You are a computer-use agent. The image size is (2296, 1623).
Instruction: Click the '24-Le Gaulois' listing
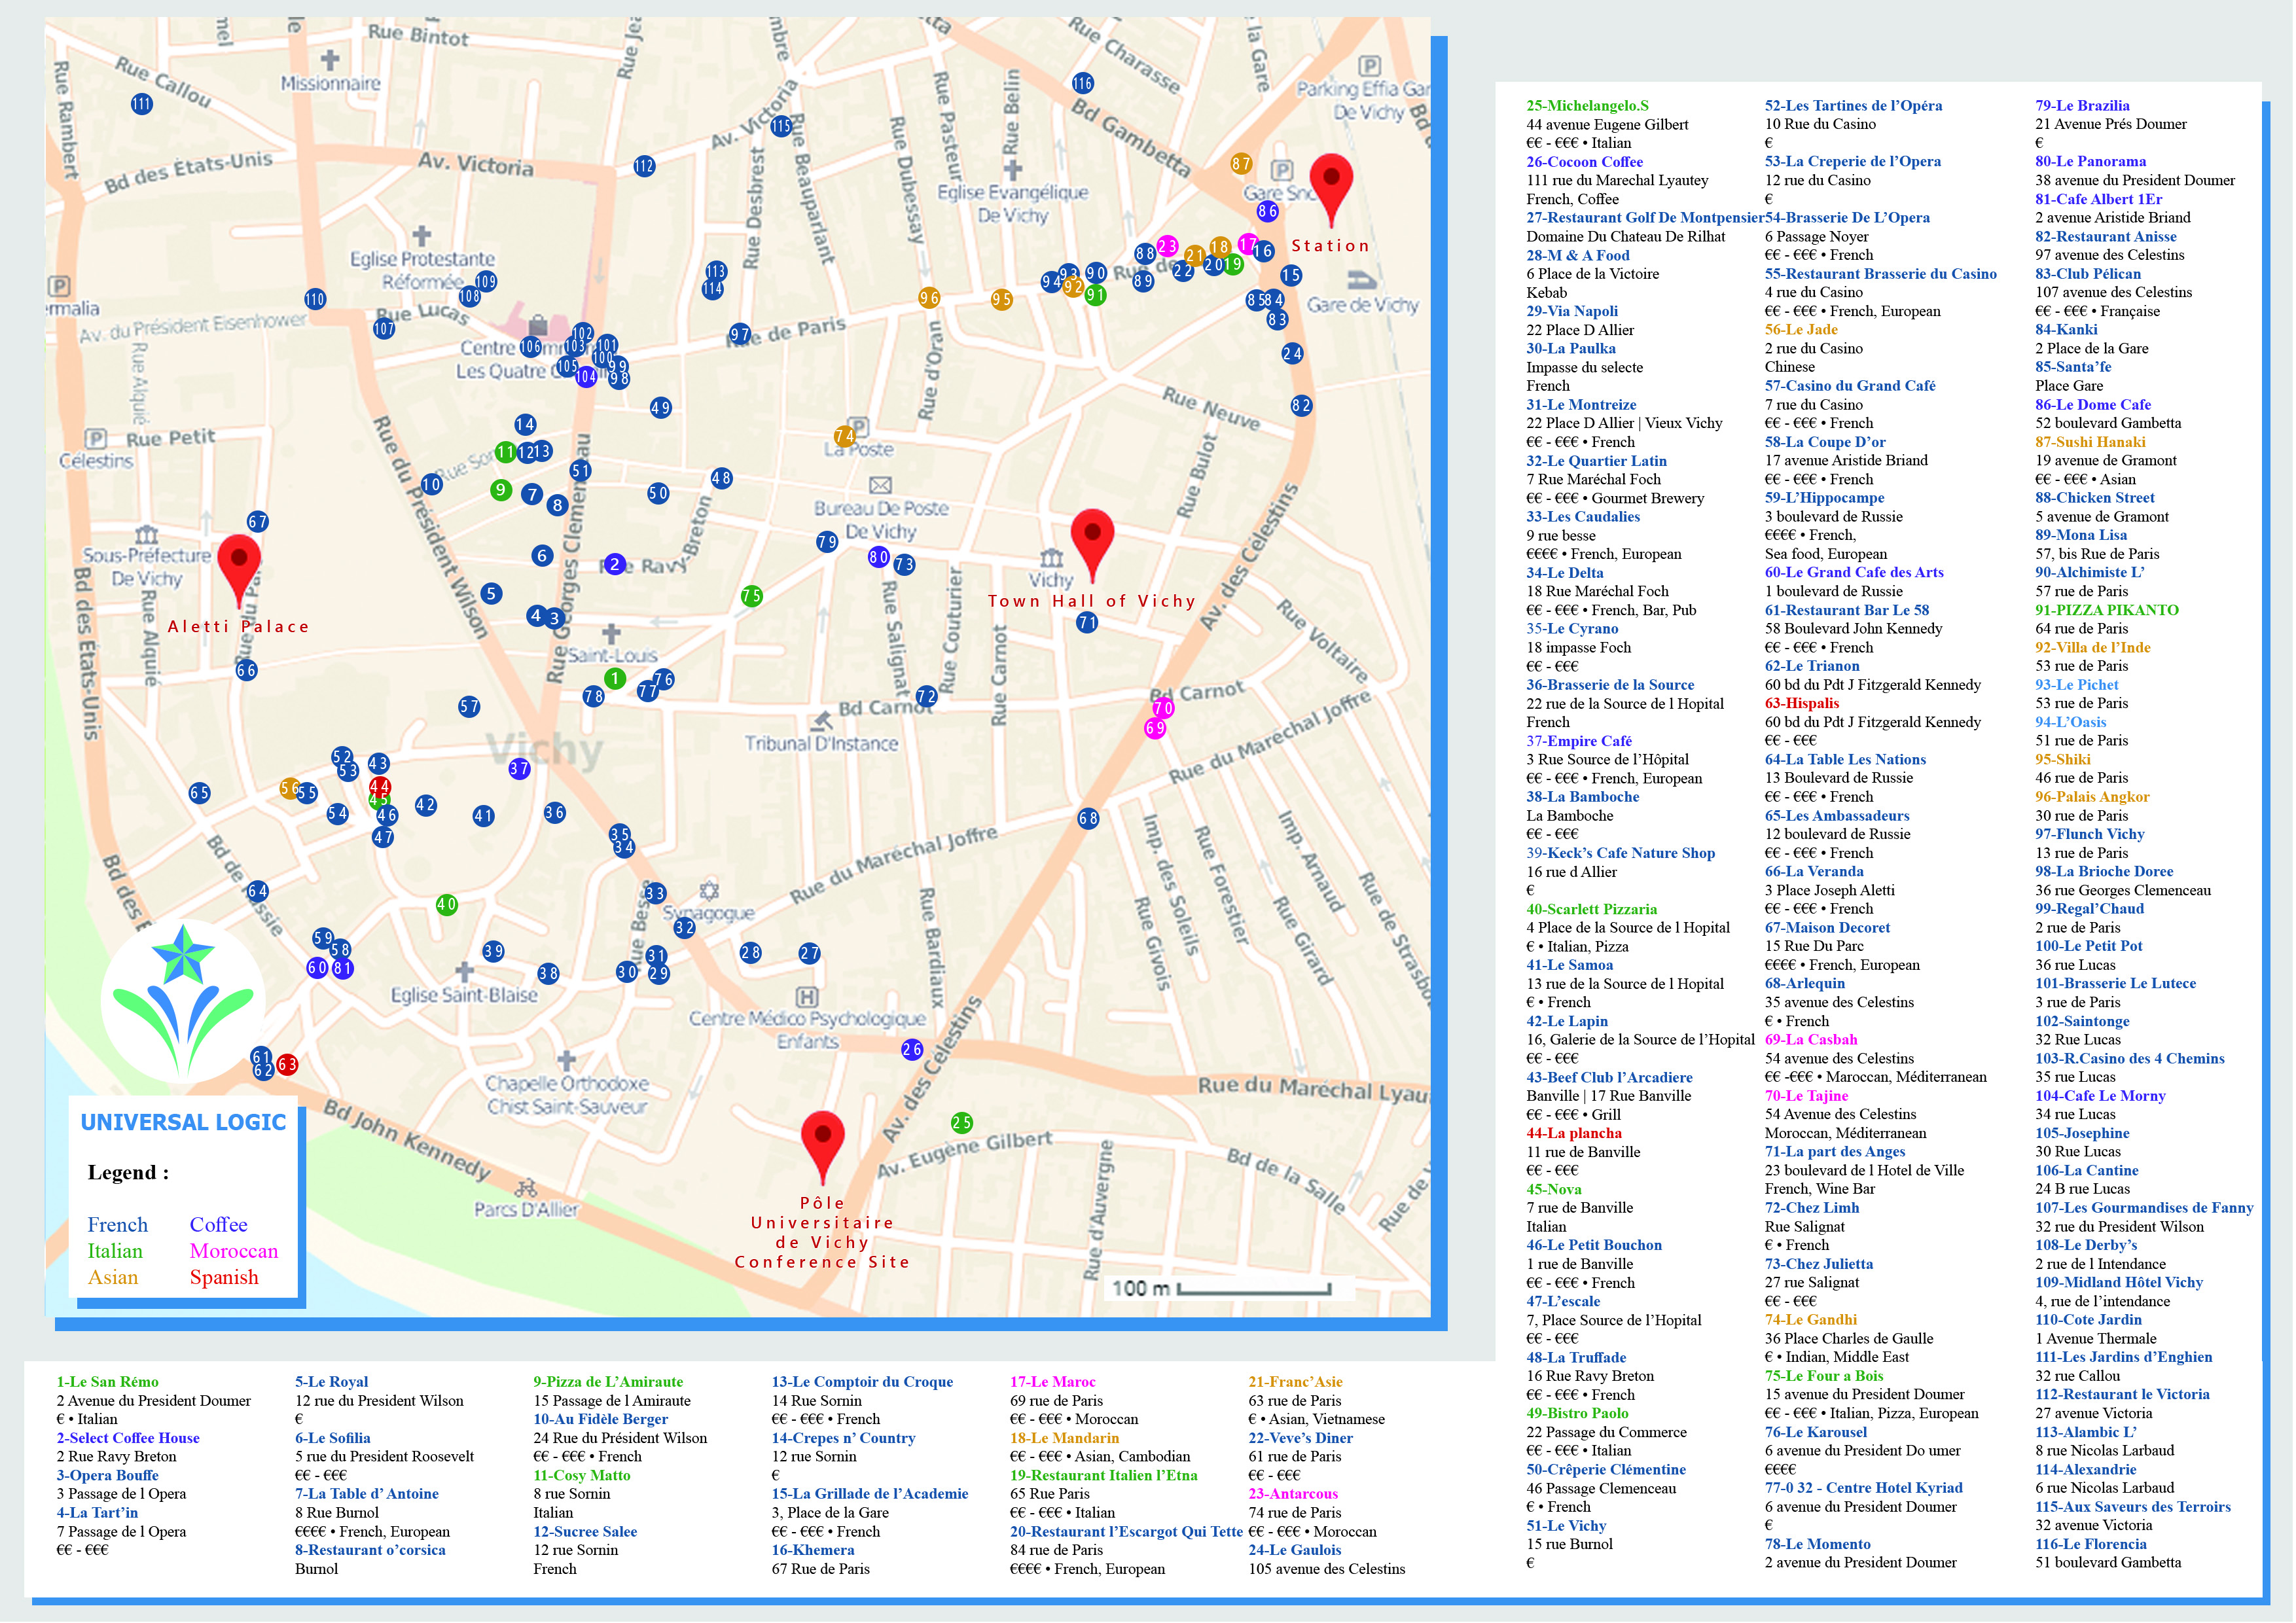pyautogui.click(x=1295, y=1550)
